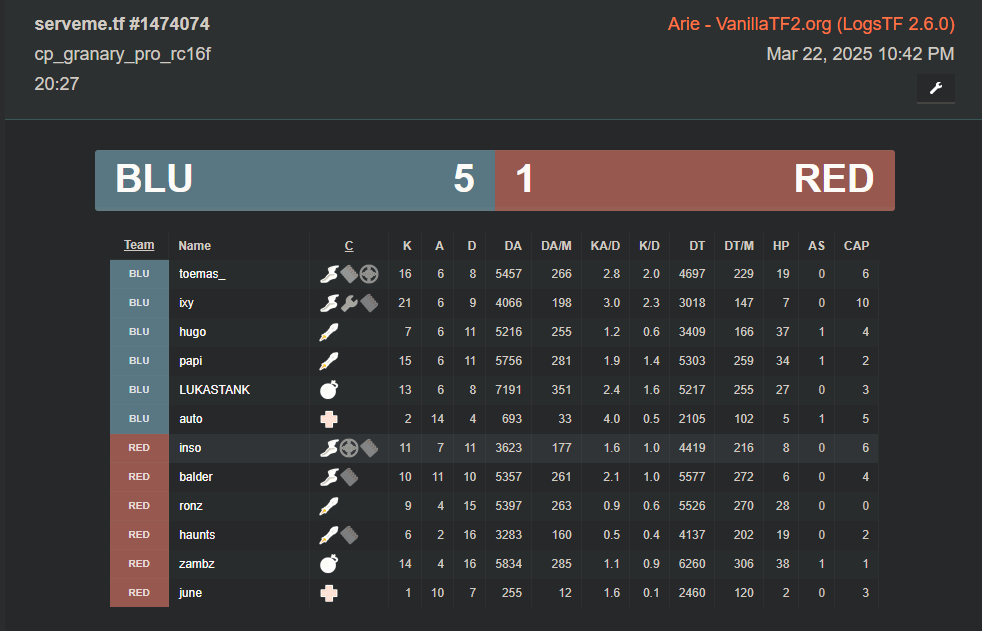Sort players by the C class column
982x631 pixels.
348,245
